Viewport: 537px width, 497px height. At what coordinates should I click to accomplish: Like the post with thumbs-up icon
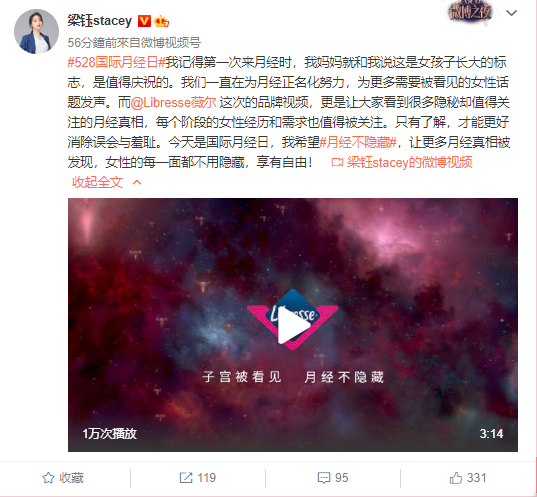[456, 477]
